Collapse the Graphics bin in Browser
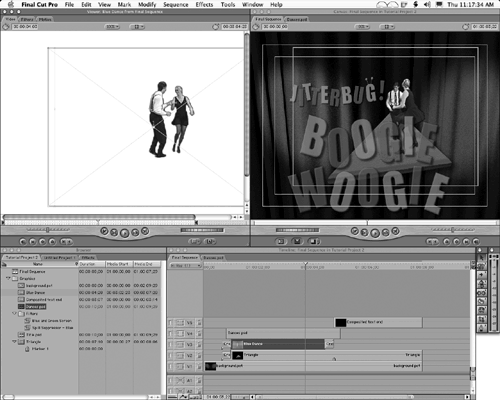500x400 pixels. pos(8,278)
